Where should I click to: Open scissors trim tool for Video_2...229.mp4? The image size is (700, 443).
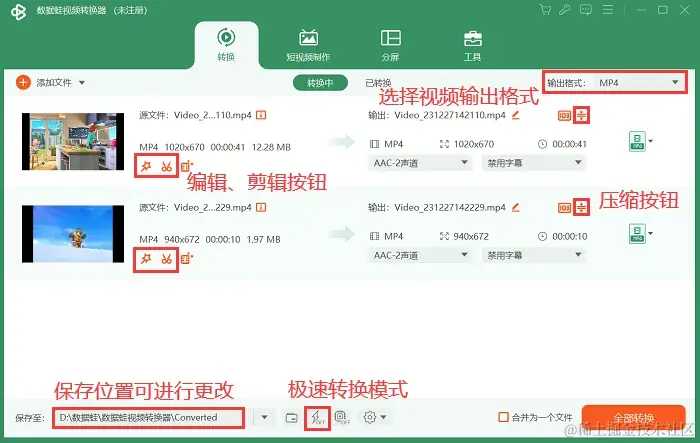pyautogui.click(x=167, y=259)
